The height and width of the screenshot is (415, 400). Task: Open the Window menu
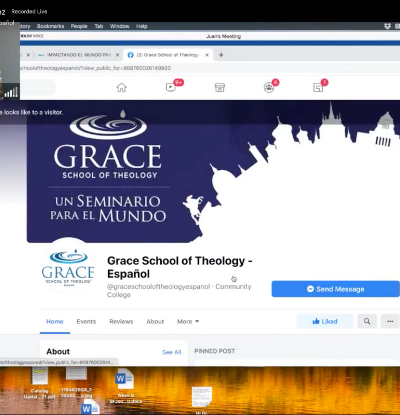point(120,26)
